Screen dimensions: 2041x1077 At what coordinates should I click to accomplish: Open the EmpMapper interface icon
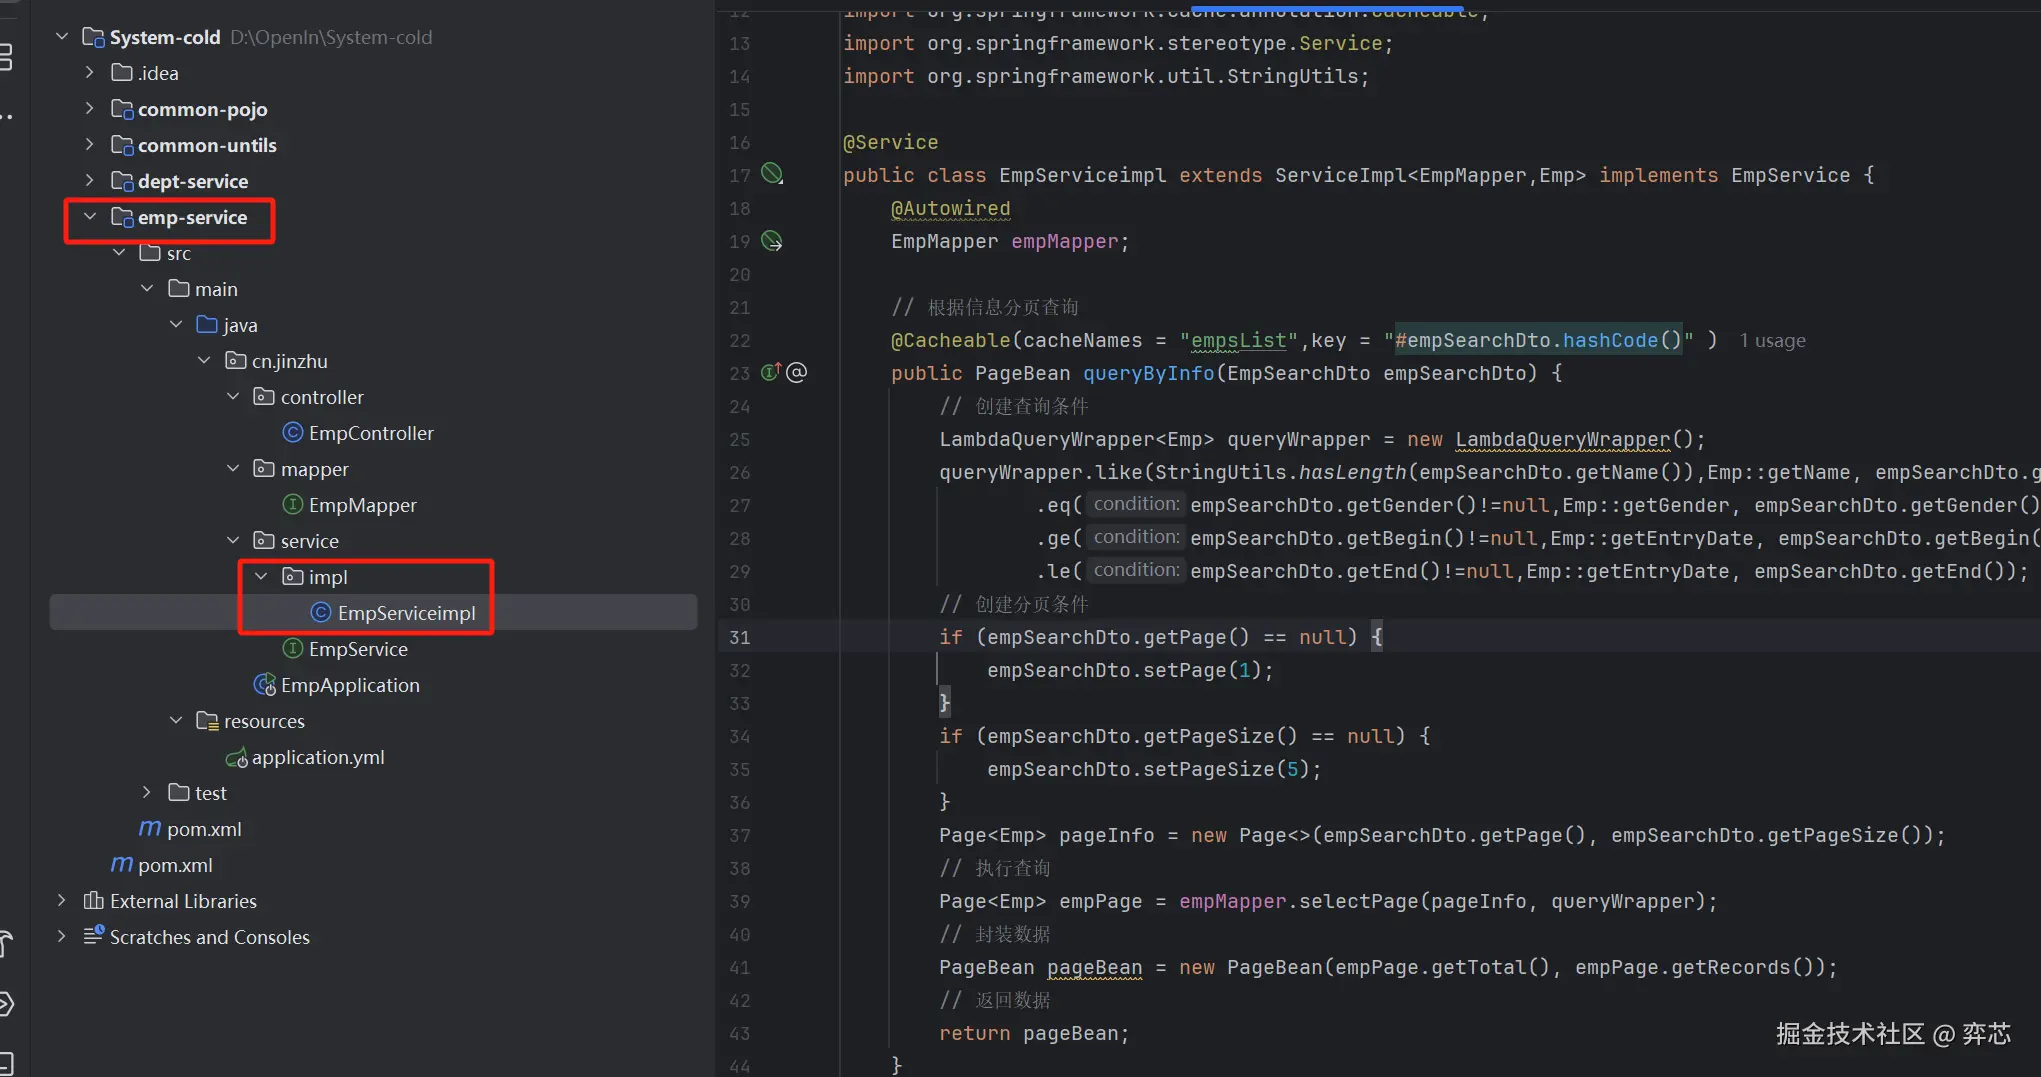coord(293,505)
